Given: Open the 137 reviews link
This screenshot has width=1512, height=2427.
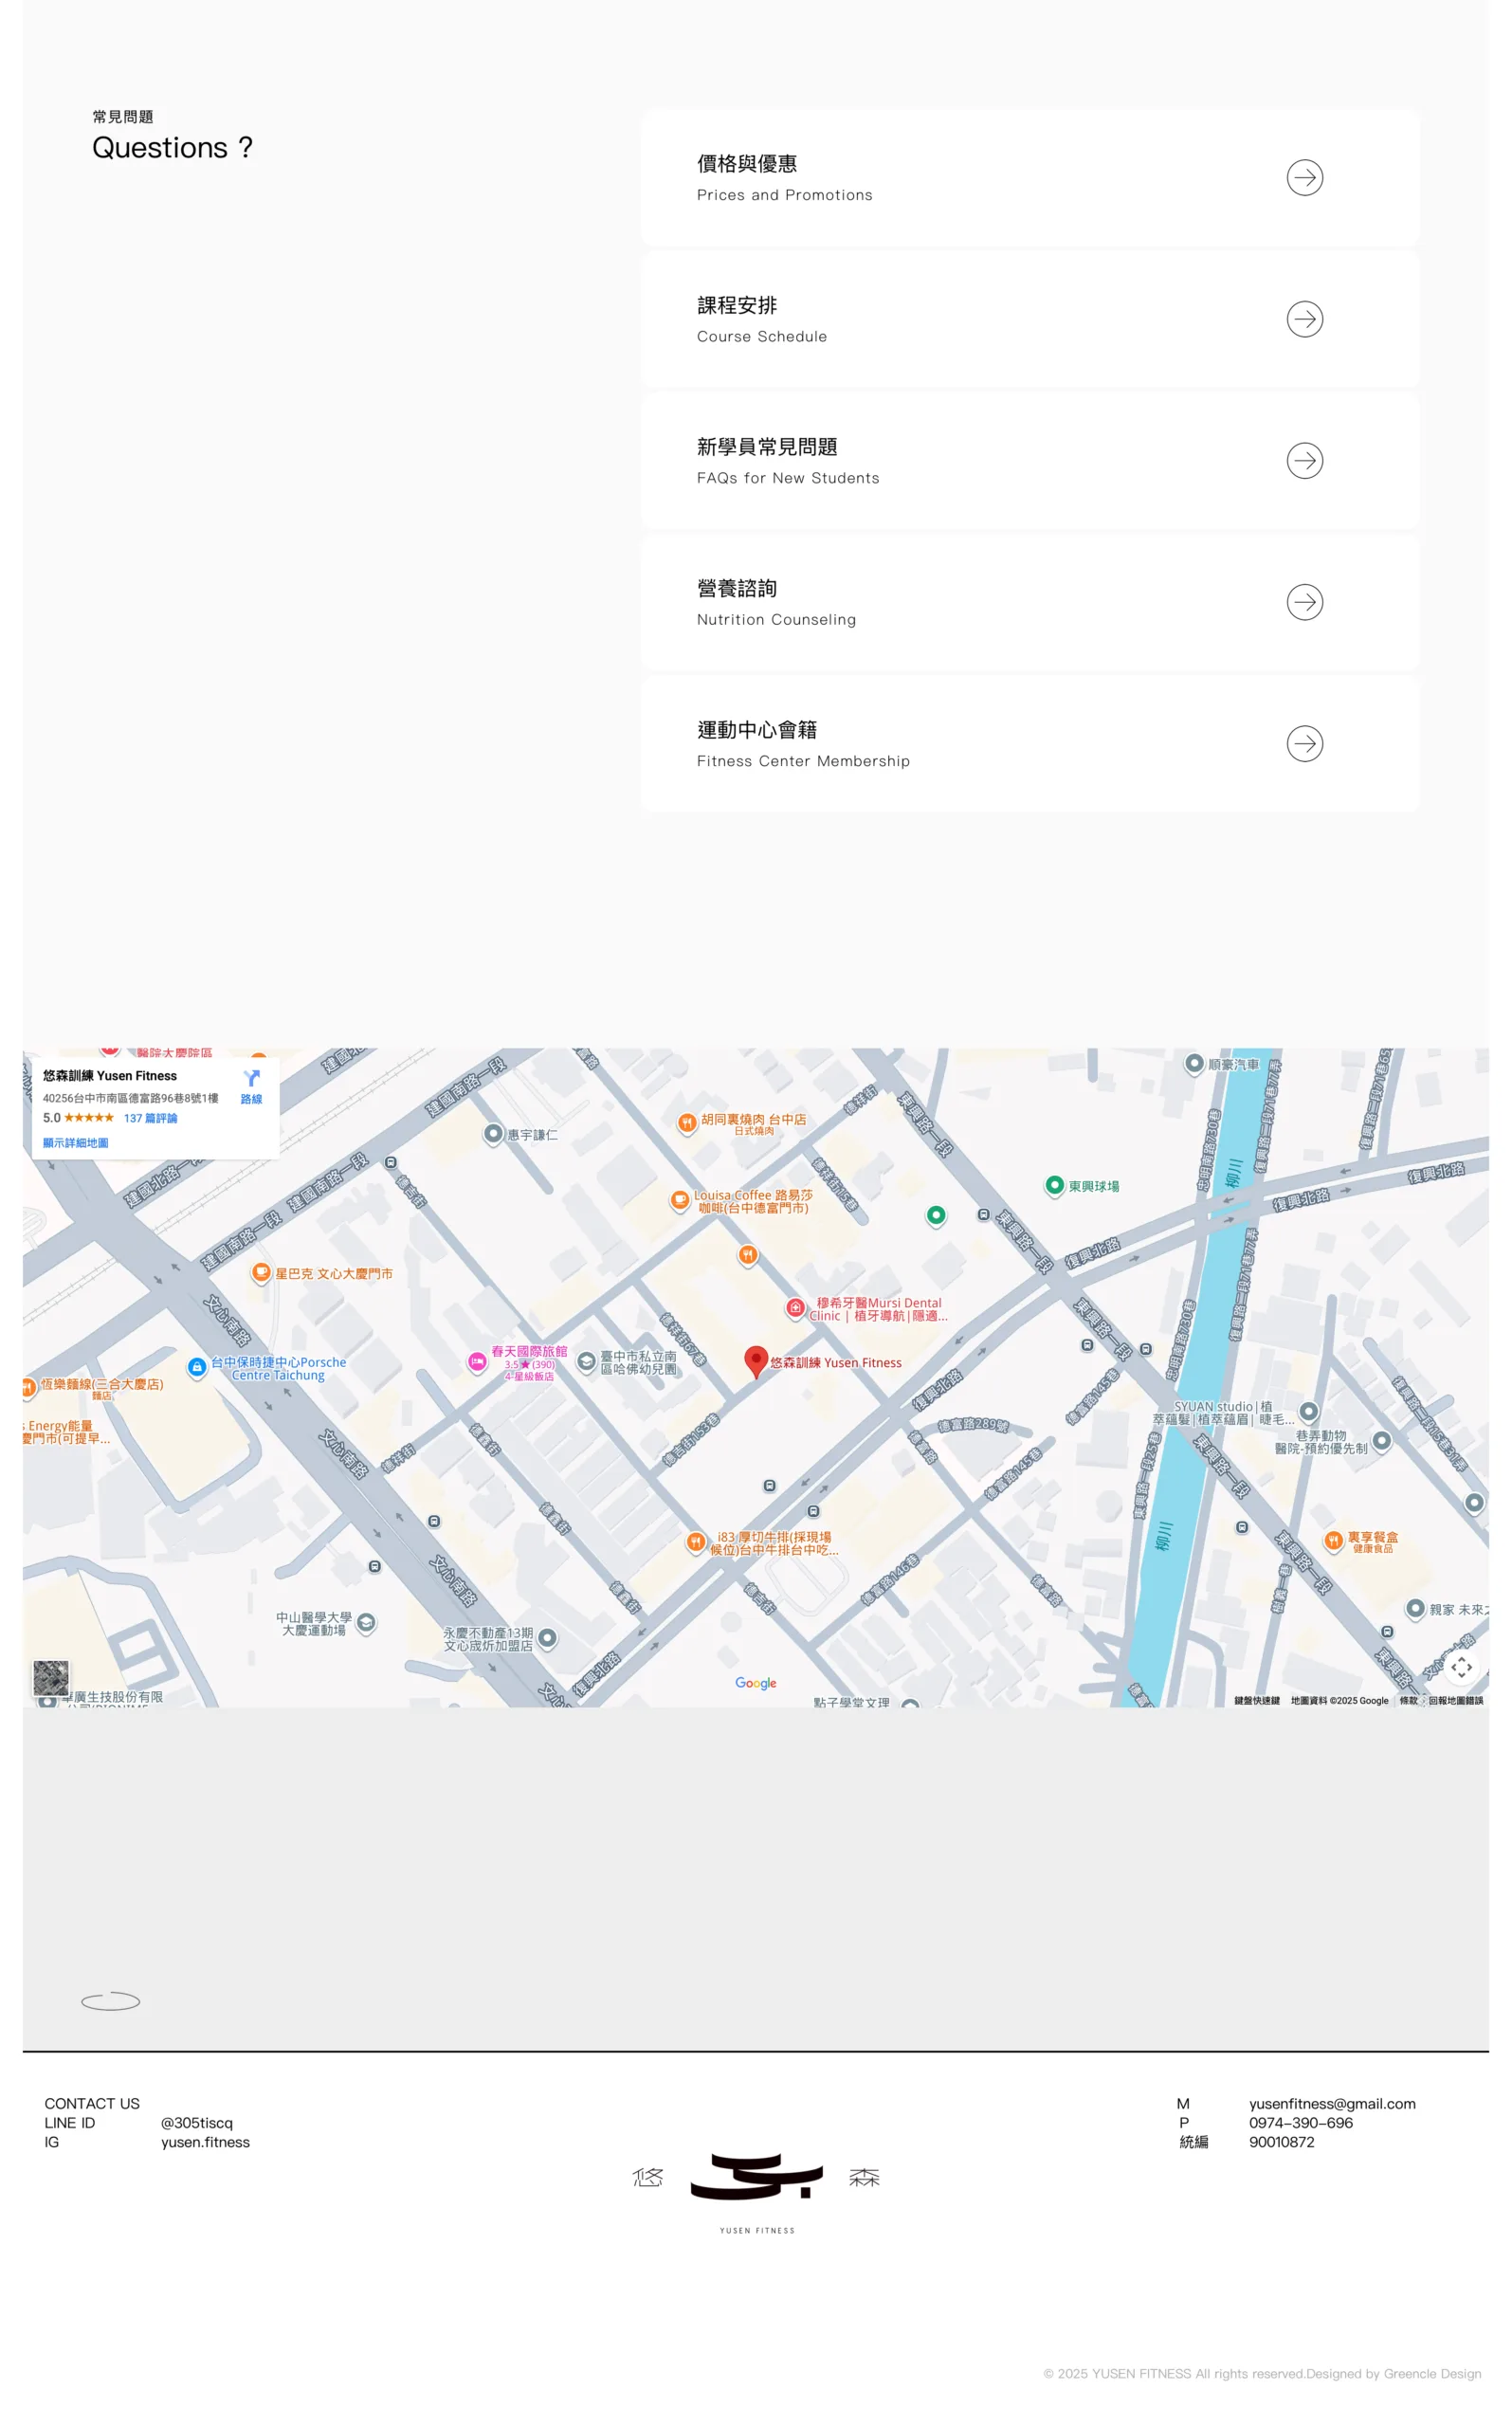Looking at the screenshot, I should point(150,1118).
